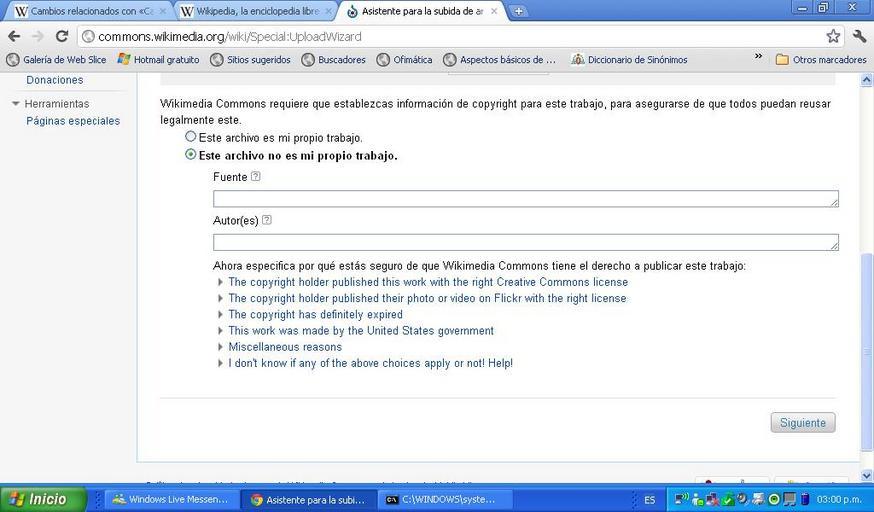Bookmark page with the star icon
874x512 pixels.
833,36
